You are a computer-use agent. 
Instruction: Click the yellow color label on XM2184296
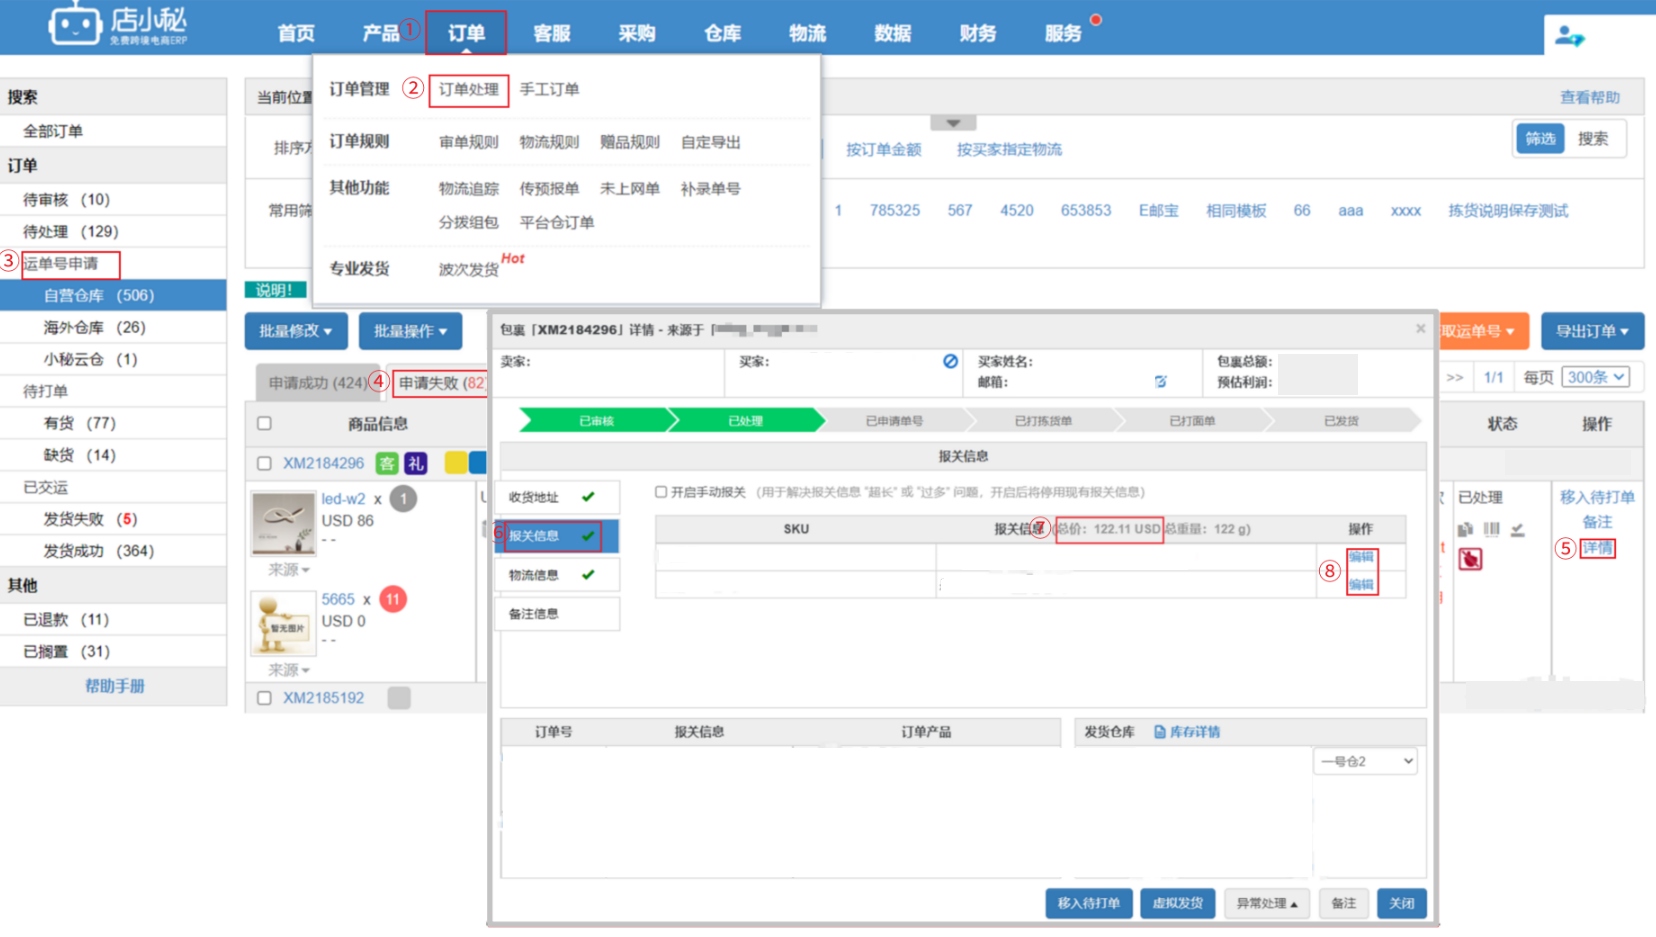(455, 463)
